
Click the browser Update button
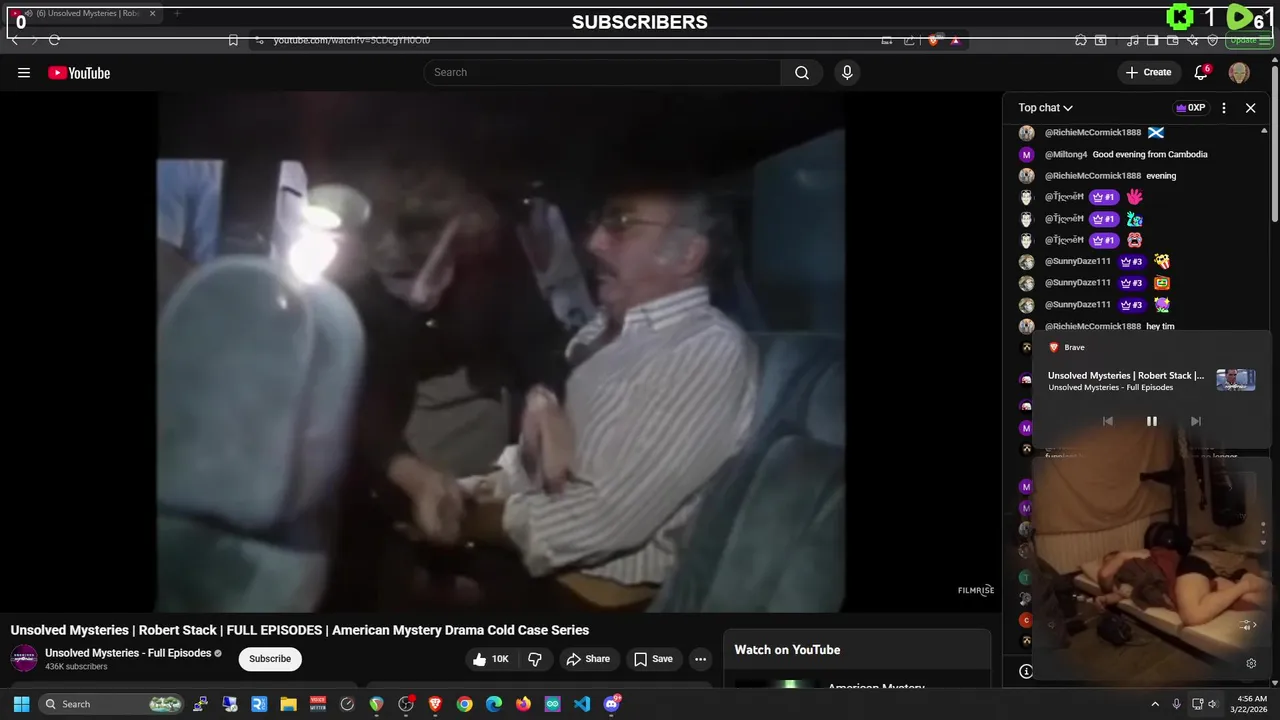tap(1250, 40)
